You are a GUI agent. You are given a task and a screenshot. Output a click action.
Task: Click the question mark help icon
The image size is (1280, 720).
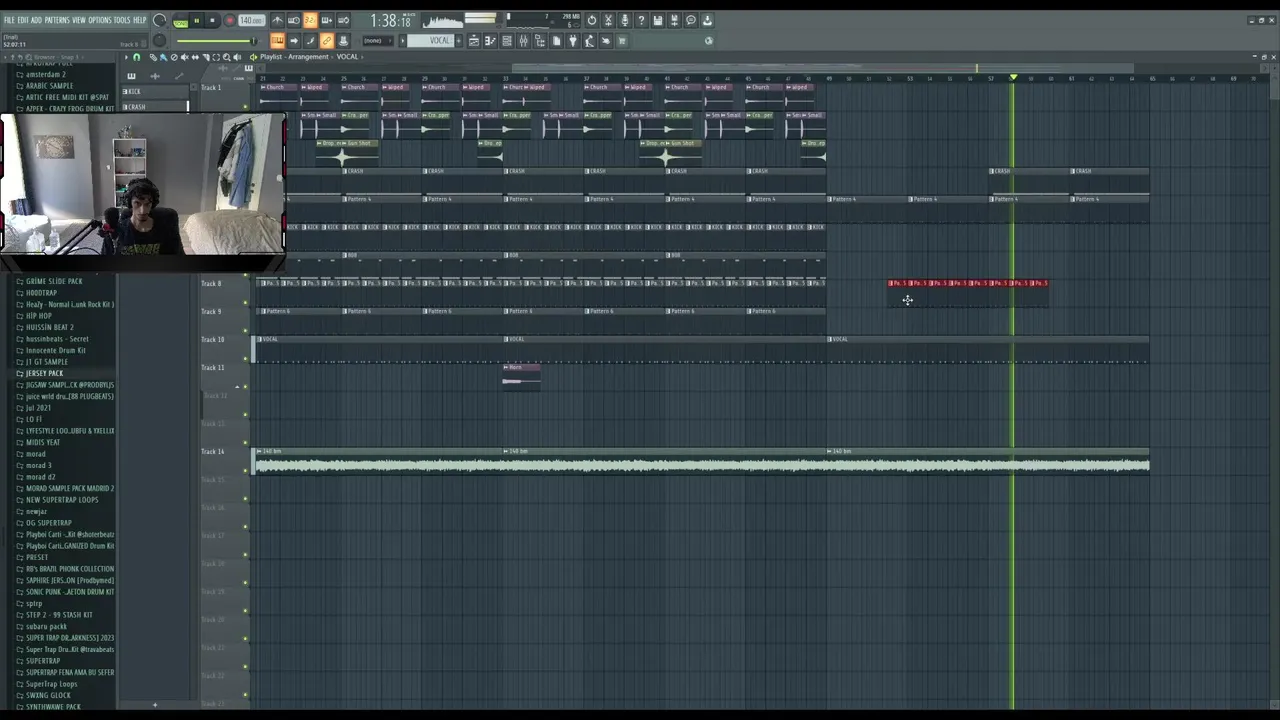coord(641,21)
